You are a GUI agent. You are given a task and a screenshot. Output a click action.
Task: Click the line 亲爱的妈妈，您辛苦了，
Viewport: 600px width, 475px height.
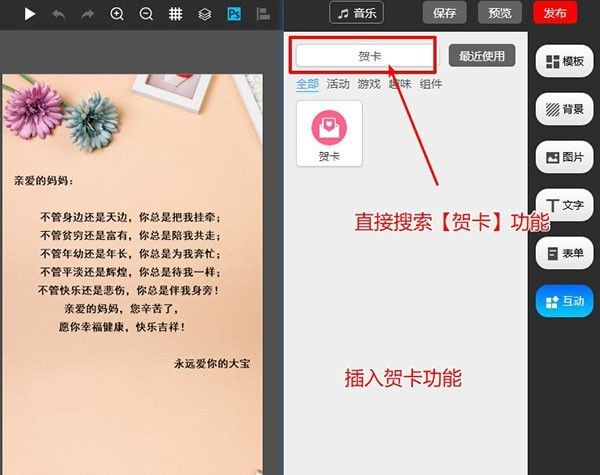click(121, 309)
